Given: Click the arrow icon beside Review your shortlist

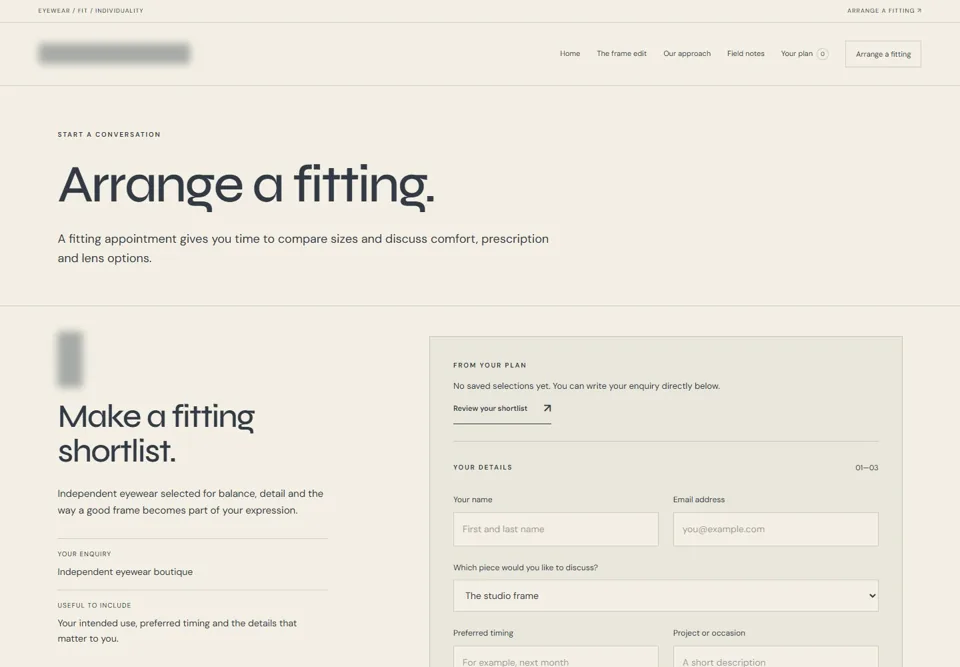Looking at the screenshot, I should pos(547,409).
